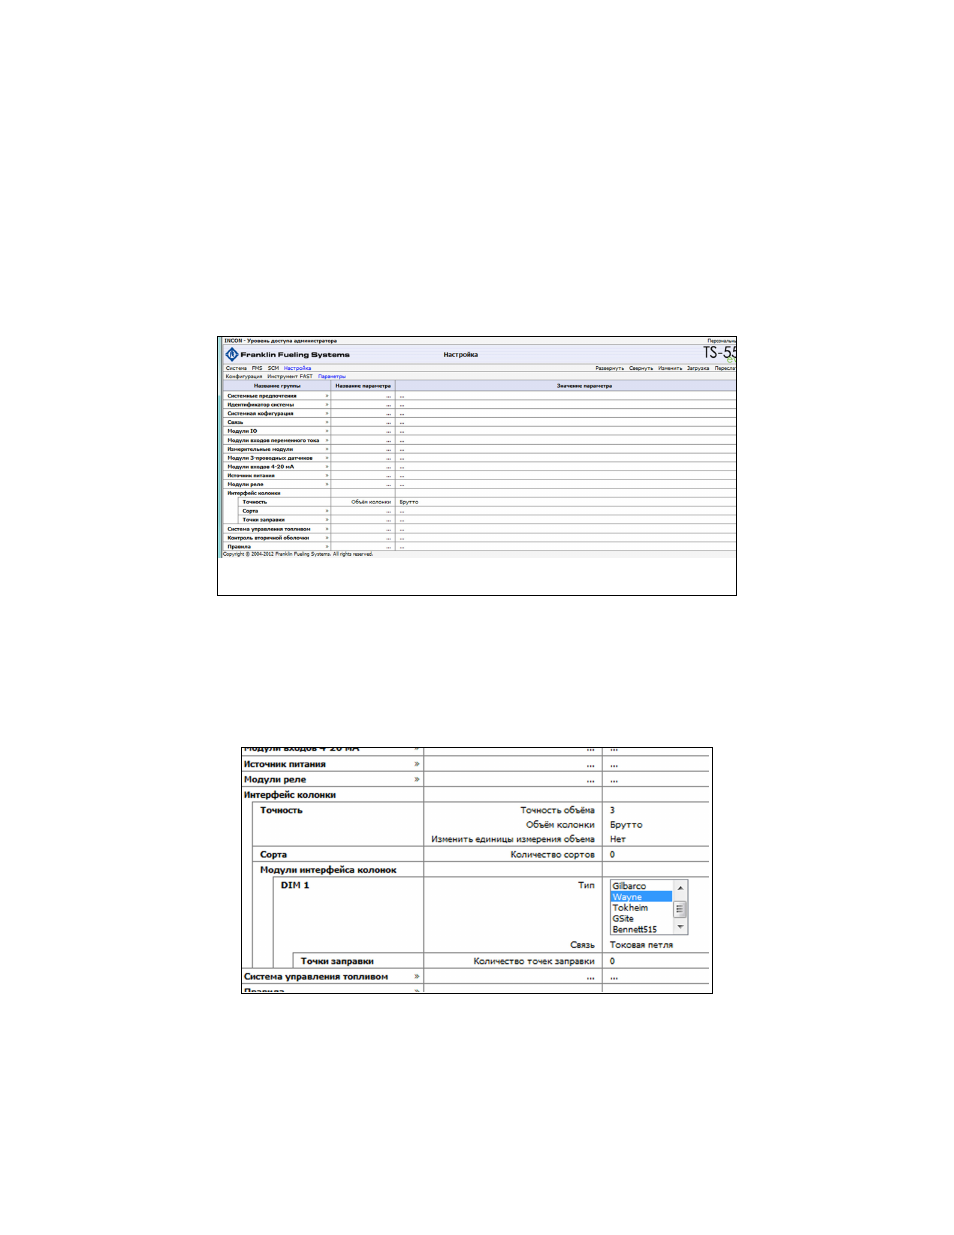954x1235 pixels.
Task: Click the Количество точек заправки value 0
Action: pyautogui.click(x=612, y=961)
